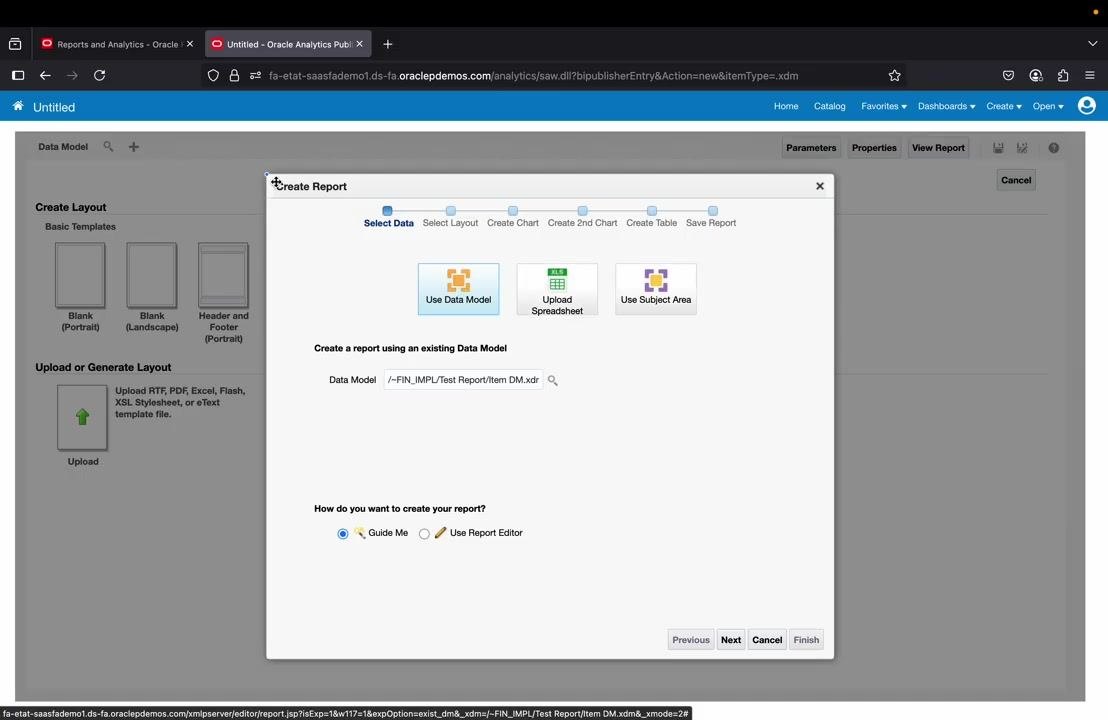The image size is (1108, 720).
Task: Pick the Use Subject Area option
Action: (x=656, y=289)
